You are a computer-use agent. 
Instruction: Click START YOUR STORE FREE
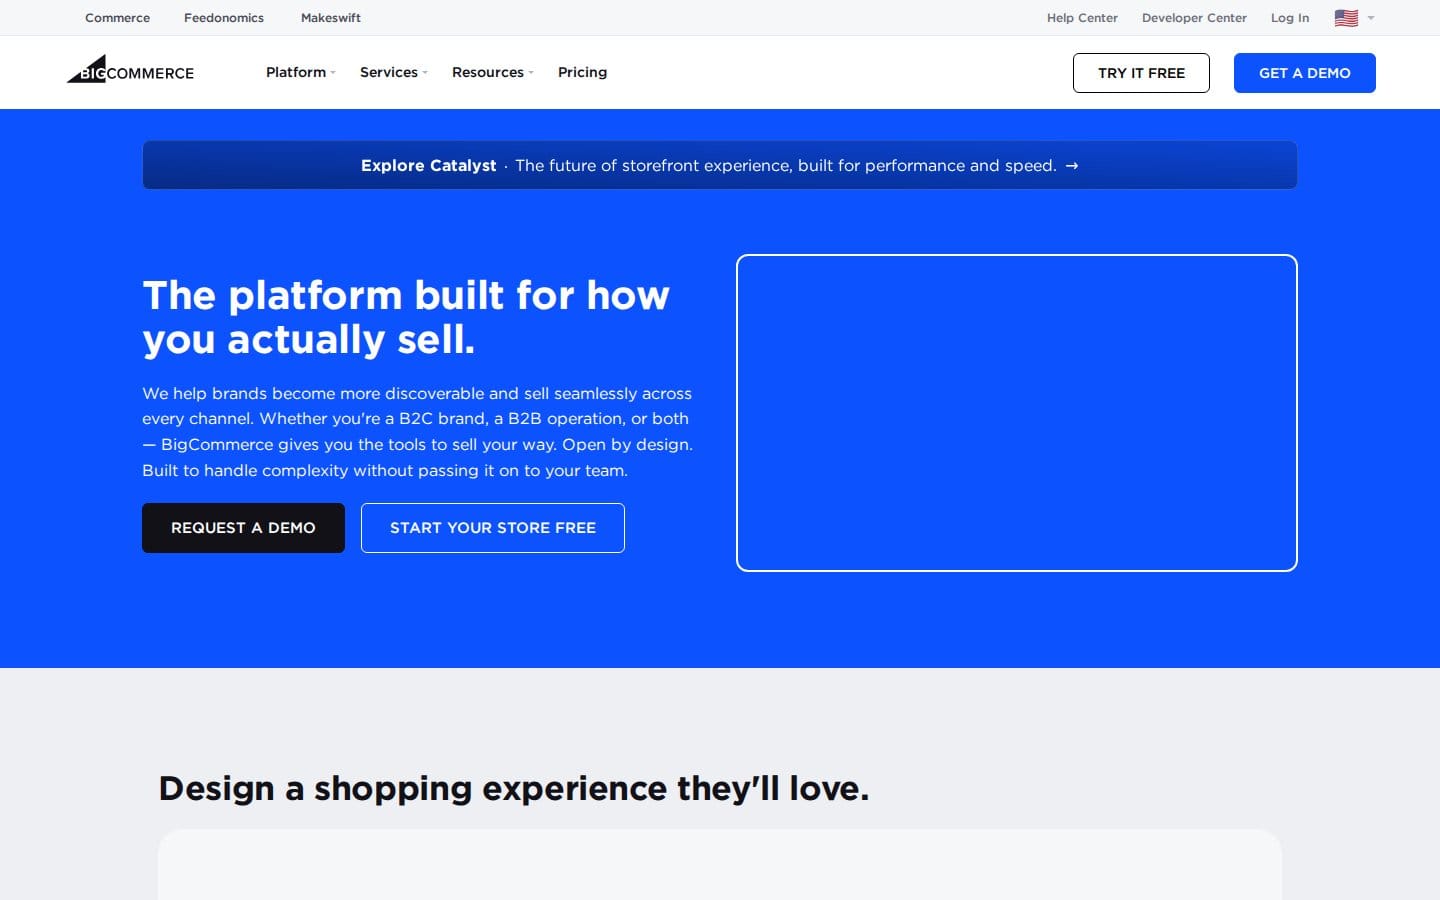tap(493, 528)
